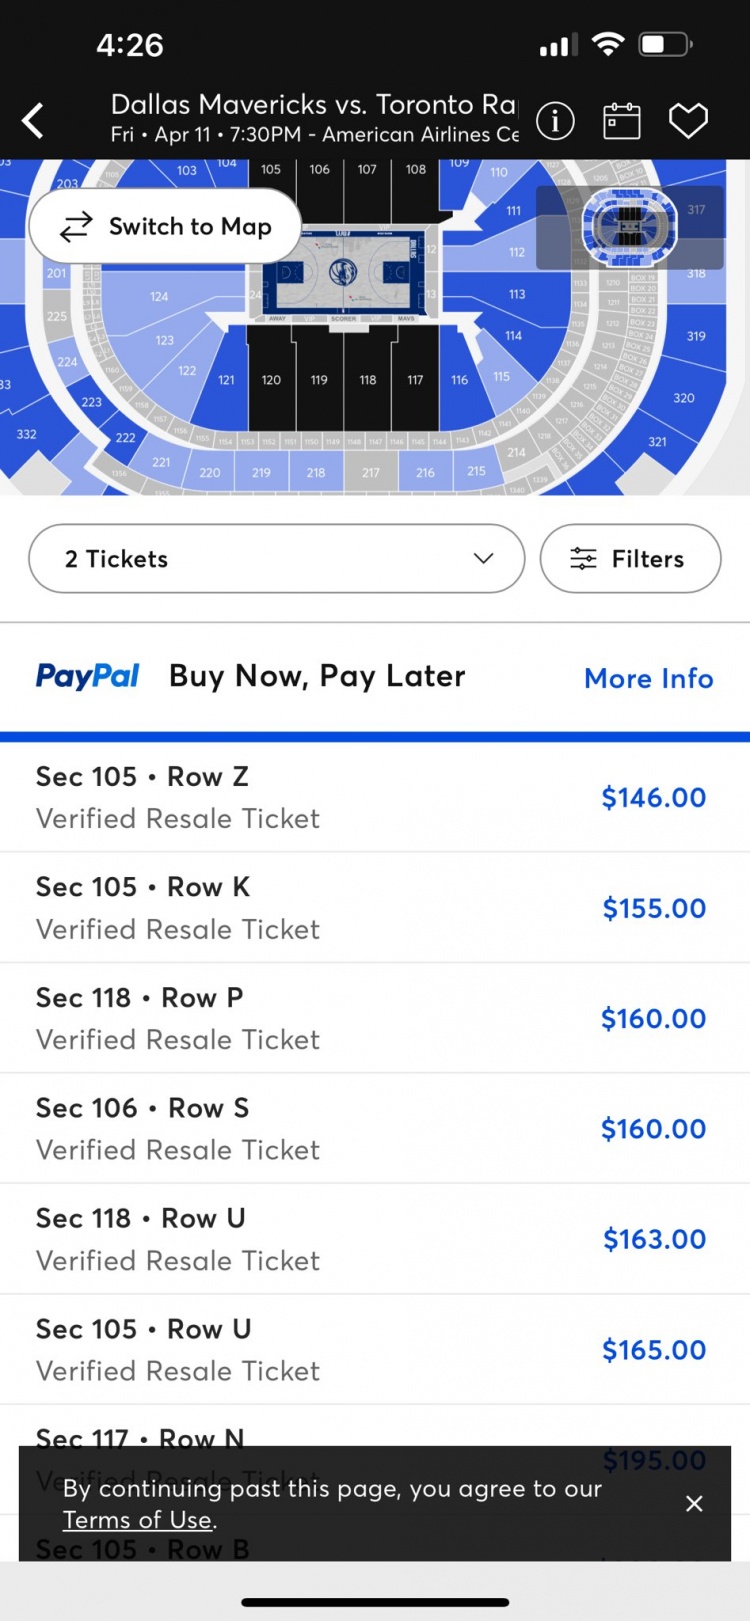Select section 113 on seating chart
750x1621 pixels.
(x=516, y=294)
